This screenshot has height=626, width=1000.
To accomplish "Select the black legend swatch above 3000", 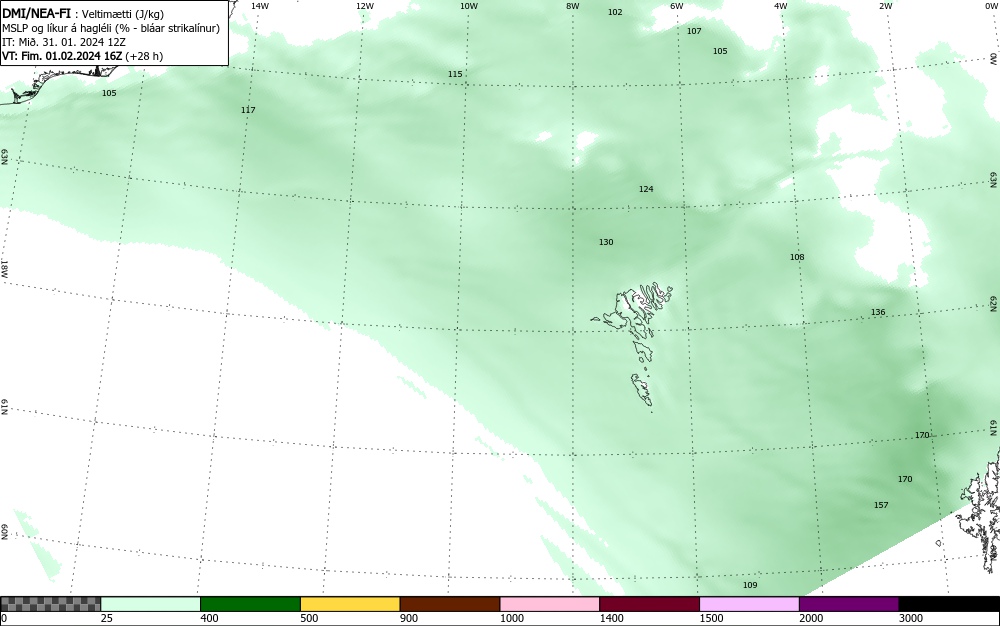I will point(949,604).
